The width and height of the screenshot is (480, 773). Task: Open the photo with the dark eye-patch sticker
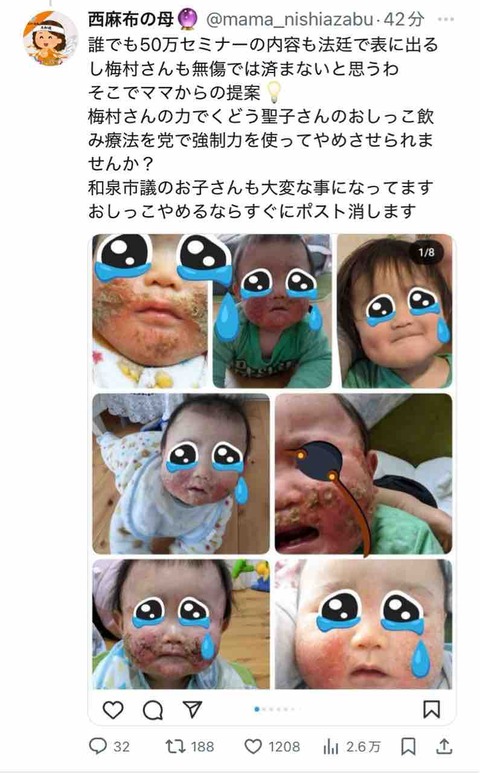(363, 473)
